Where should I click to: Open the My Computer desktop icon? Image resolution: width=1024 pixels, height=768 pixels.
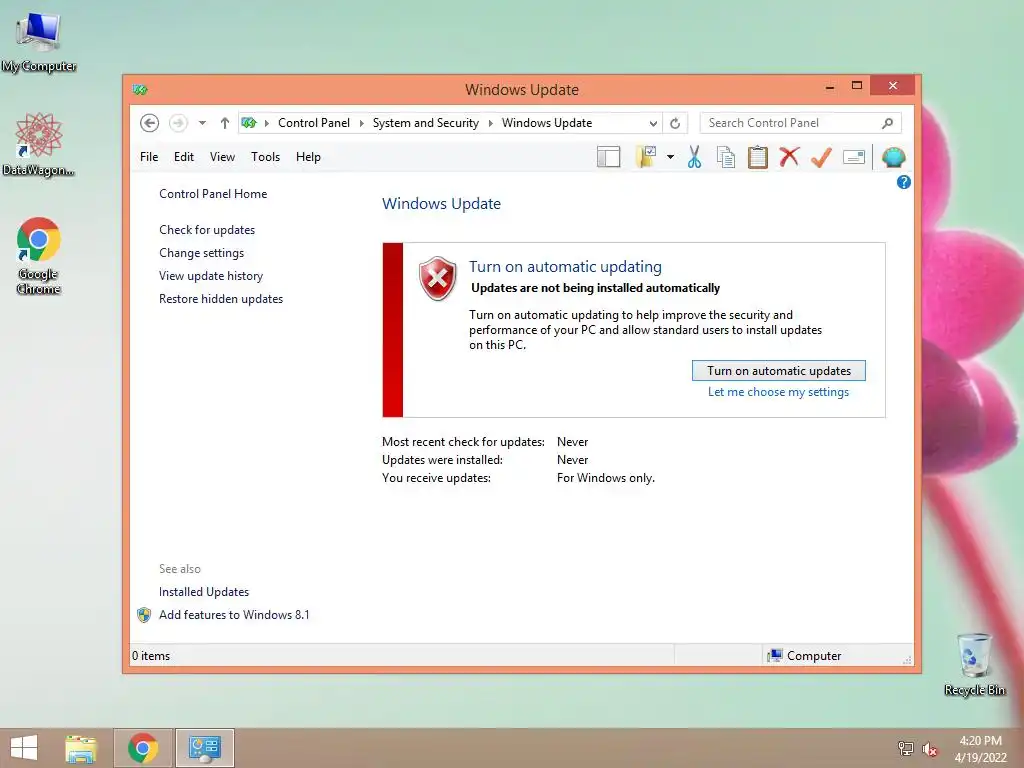click(39, 42)
